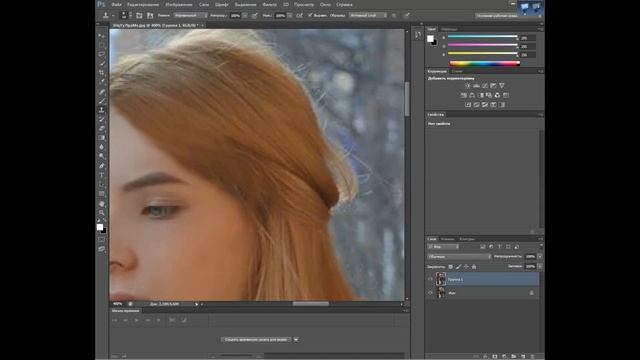Select the Brush tool
The height and width of the screenshot is (360, 640).
point(101,100)
